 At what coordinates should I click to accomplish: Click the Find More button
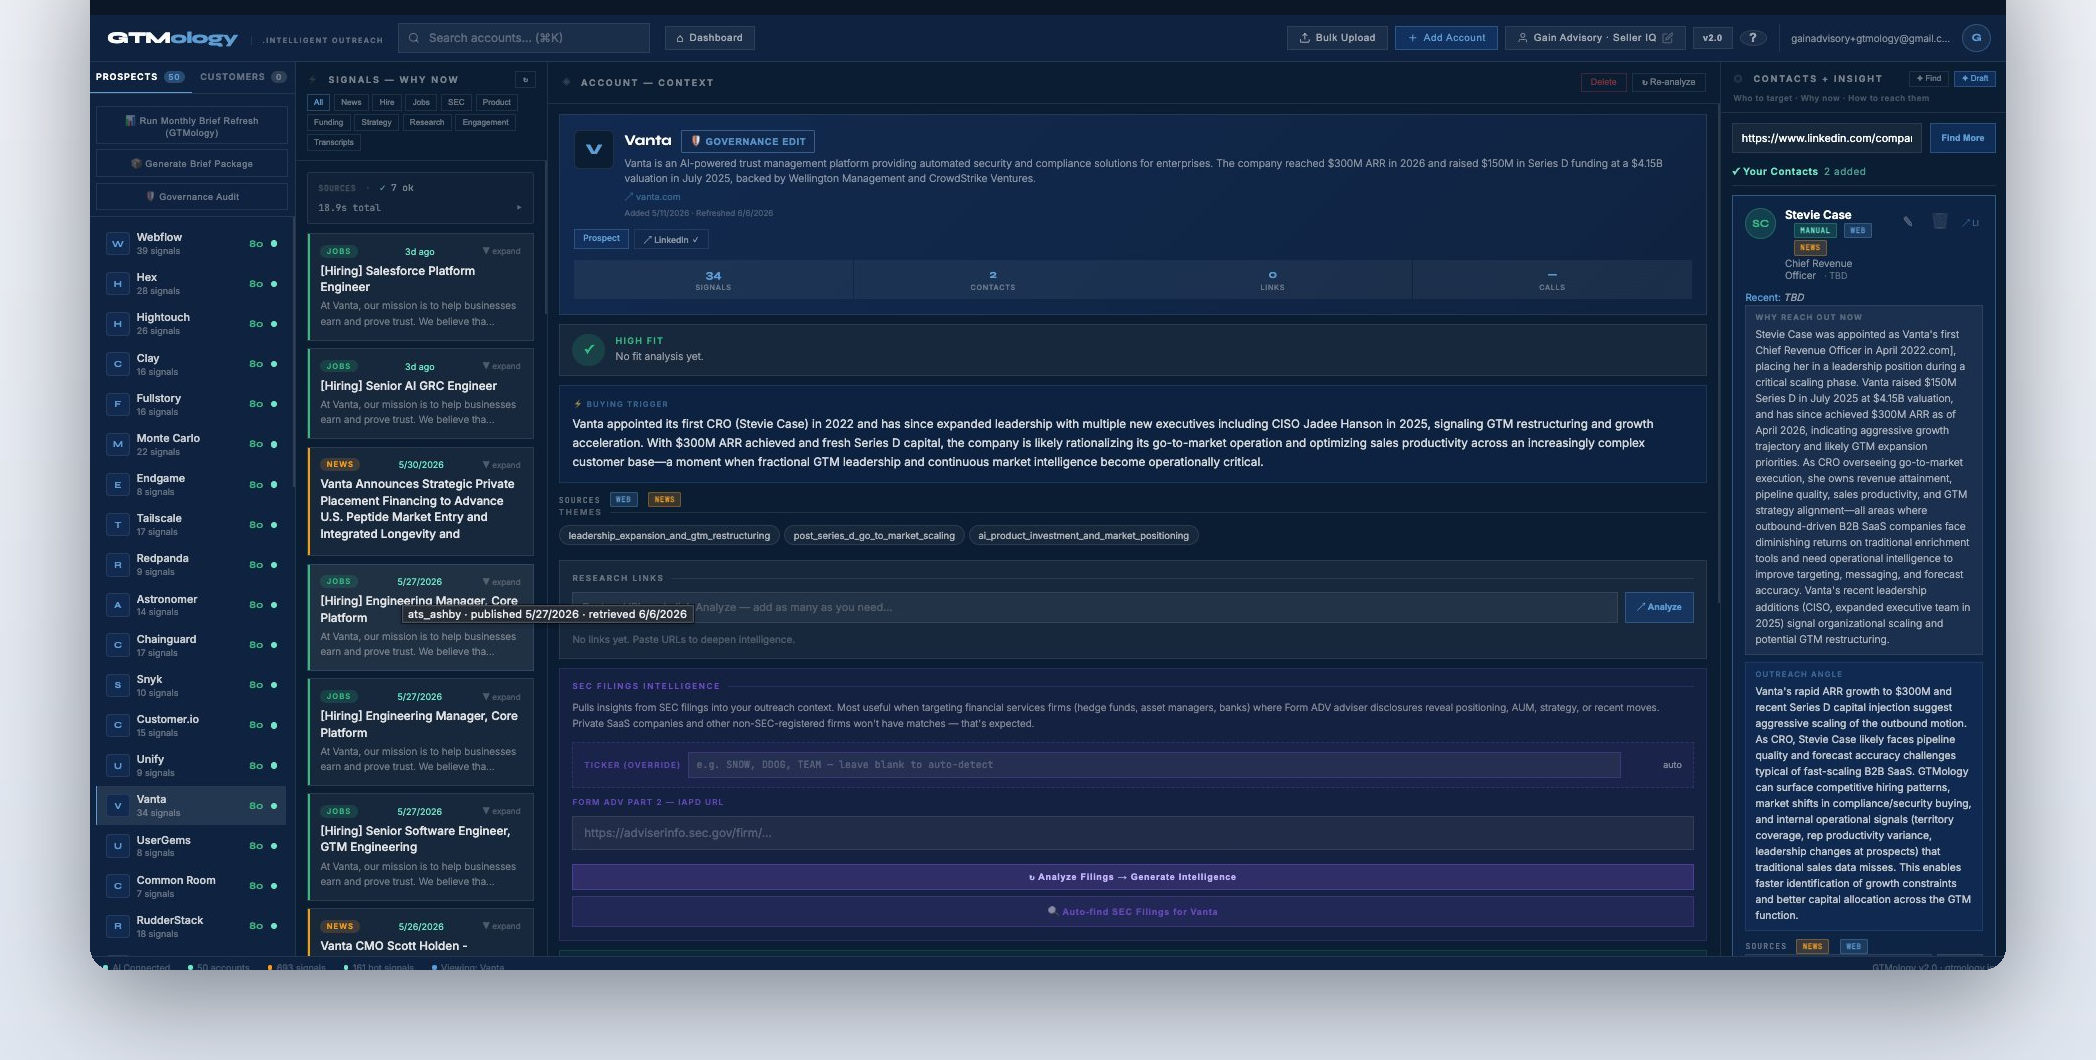(x=1962, y=138)
